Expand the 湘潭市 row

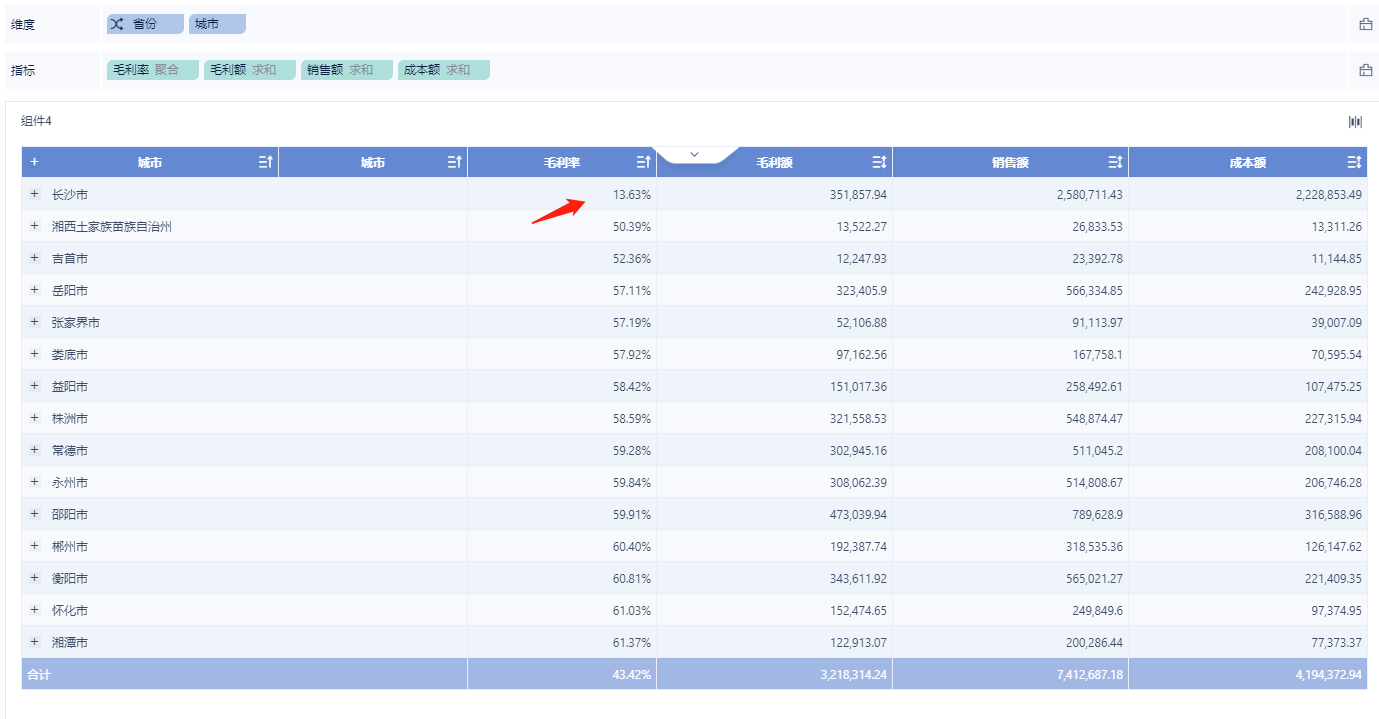tap(35, 642)
